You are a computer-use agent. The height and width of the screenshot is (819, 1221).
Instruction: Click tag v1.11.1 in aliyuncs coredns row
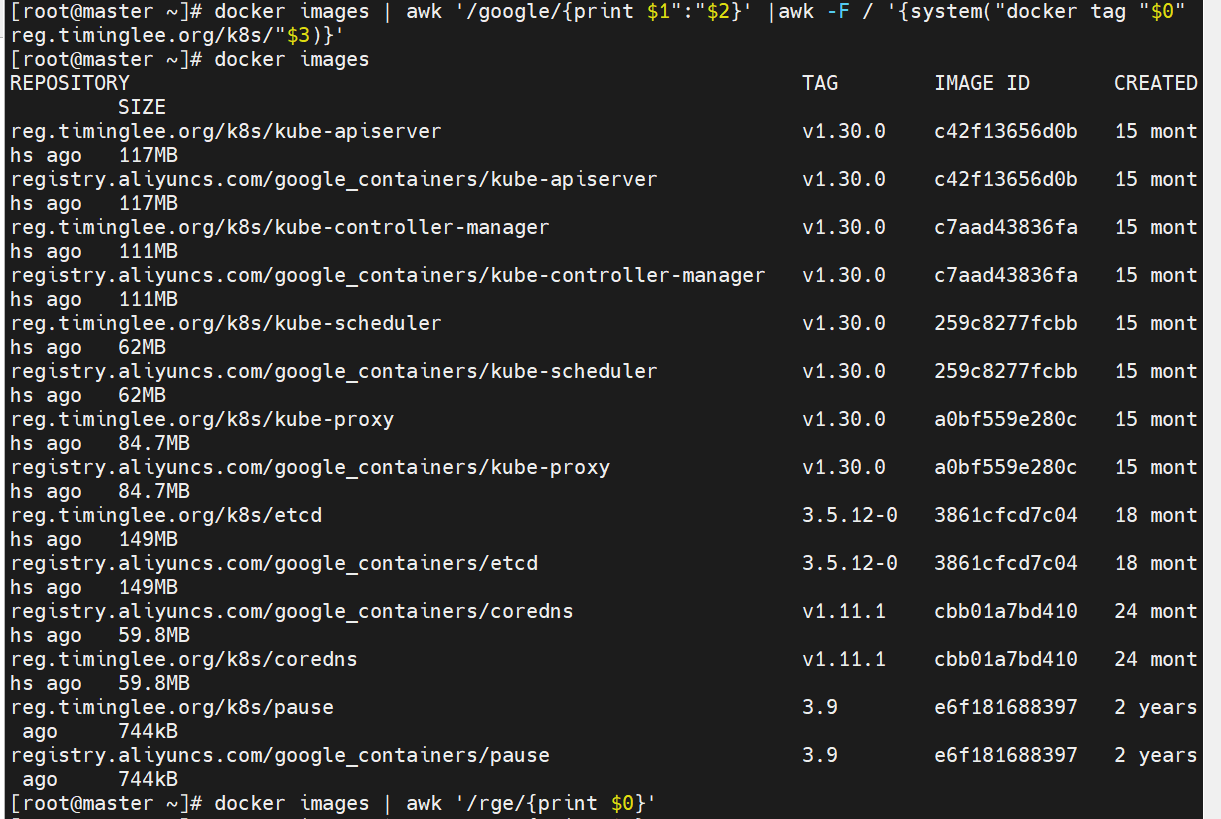tap(844, 611)
